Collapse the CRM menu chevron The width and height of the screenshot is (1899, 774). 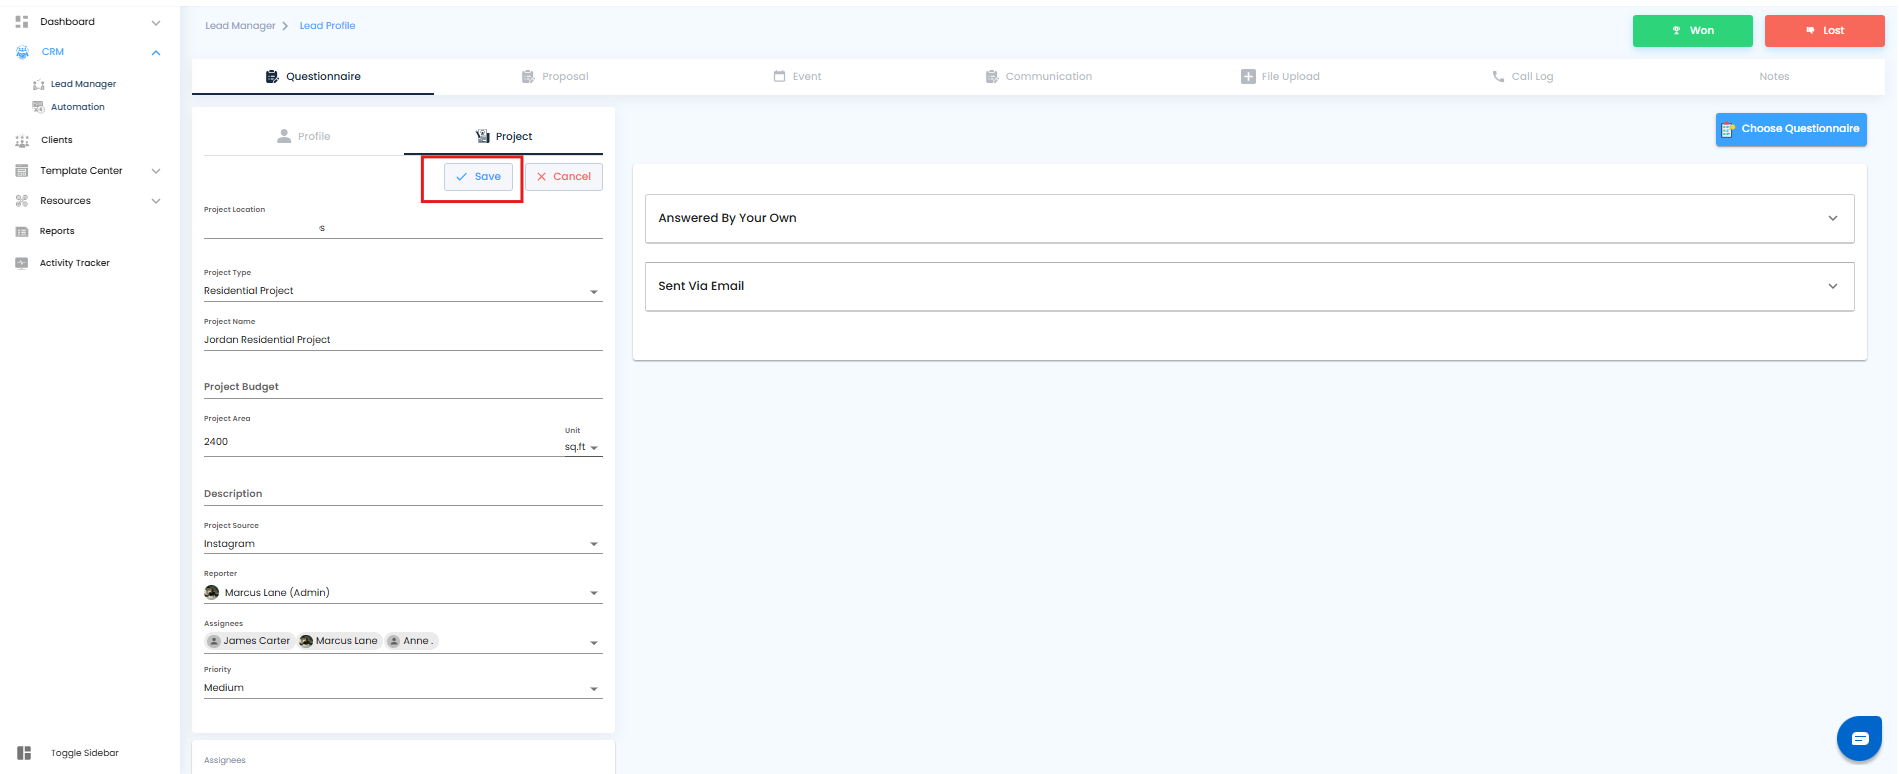coord(156,52)
